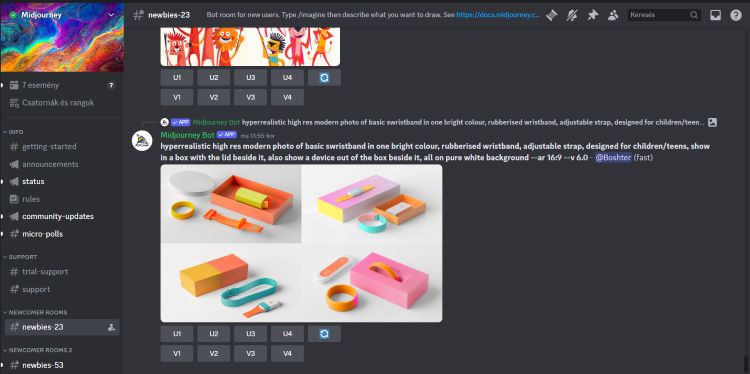Click the replied message preview text
Viewport: 750px width, 374px height.
click(473, 122)
